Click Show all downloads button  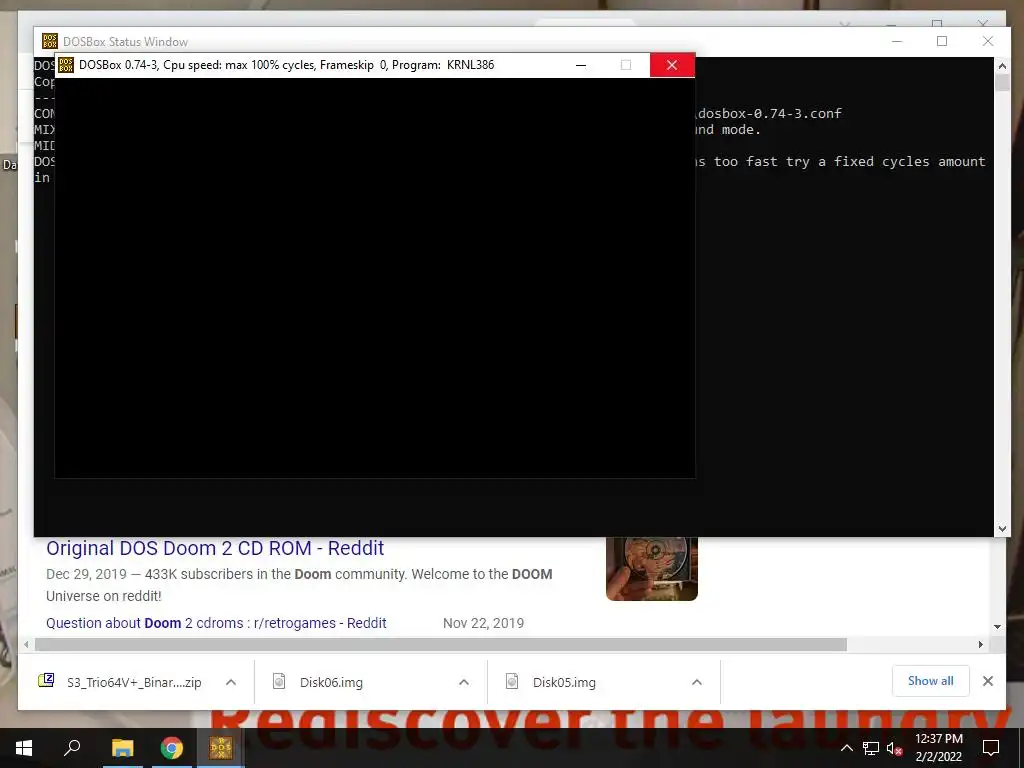pos(931,681)
